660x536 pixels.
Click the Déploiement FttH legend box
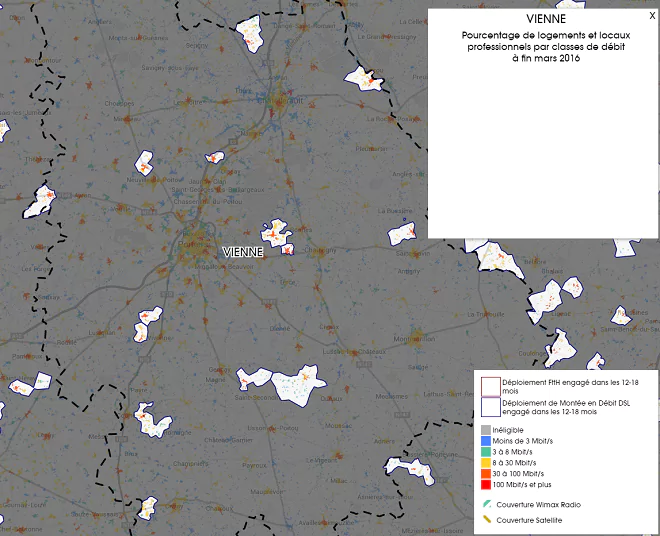pyautogui.click(x=491, y=387)
